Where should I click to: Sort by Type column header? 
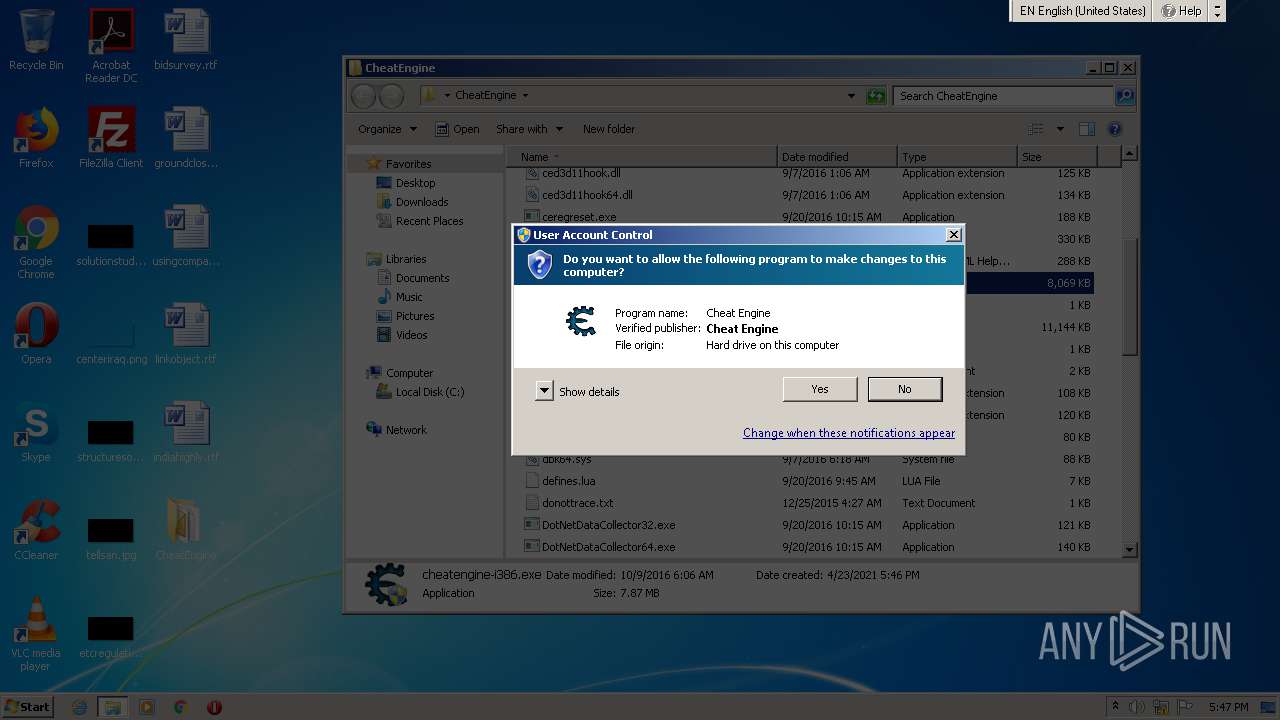point(957,157)
